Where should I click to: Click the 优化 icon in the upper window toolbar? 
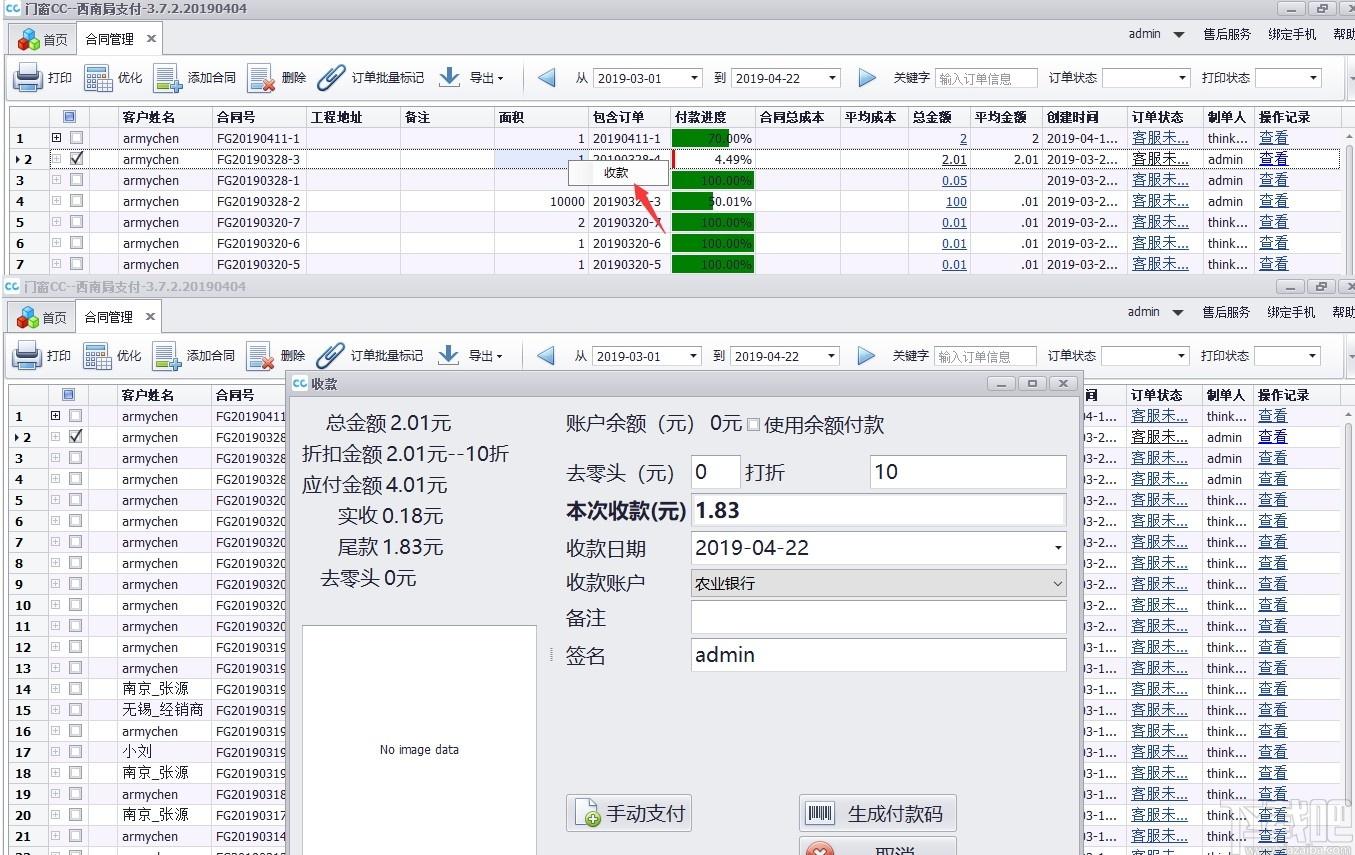98,77
